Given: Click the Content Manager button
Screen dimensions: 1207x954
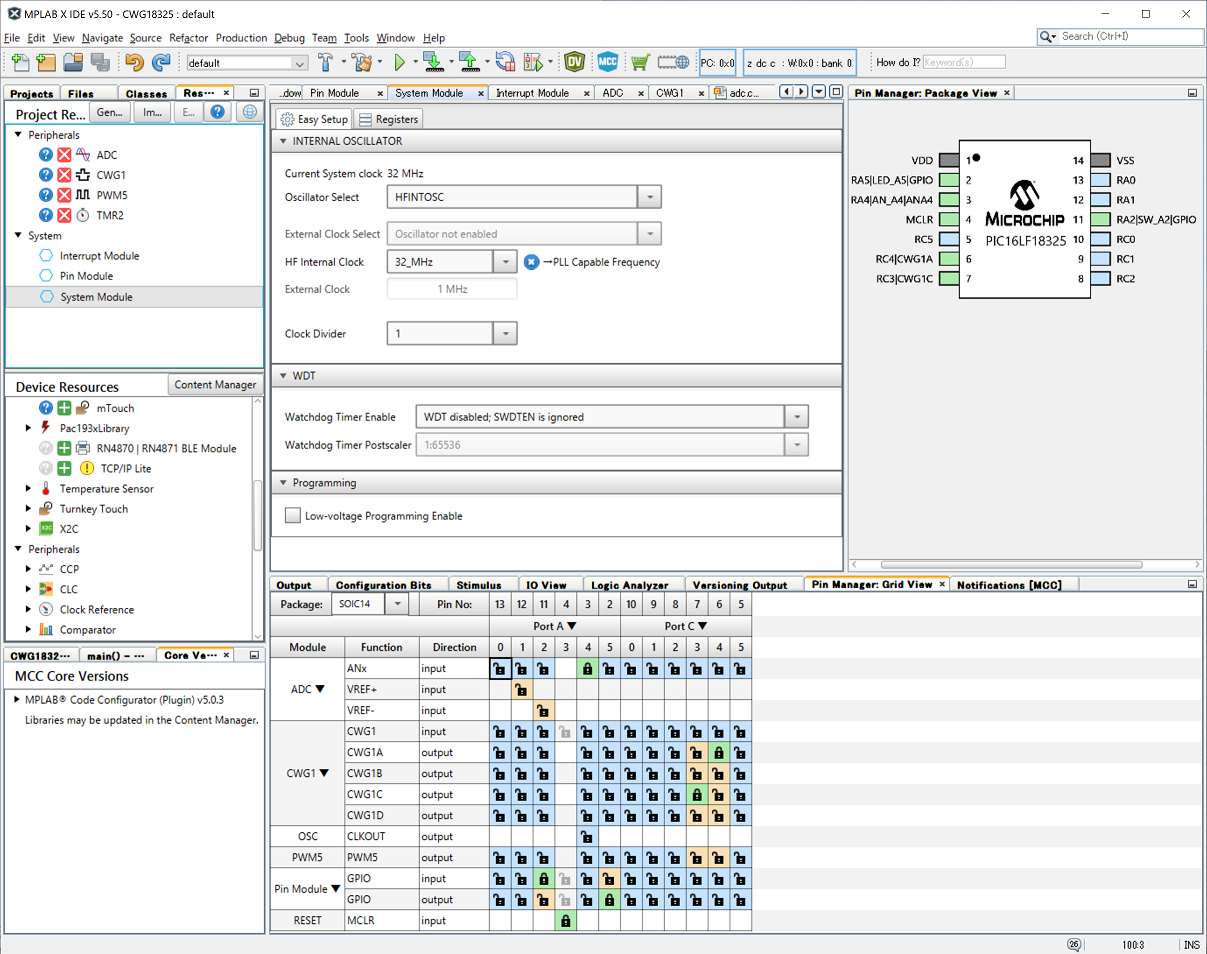Looking at the screenshot, I should (216, 385).
